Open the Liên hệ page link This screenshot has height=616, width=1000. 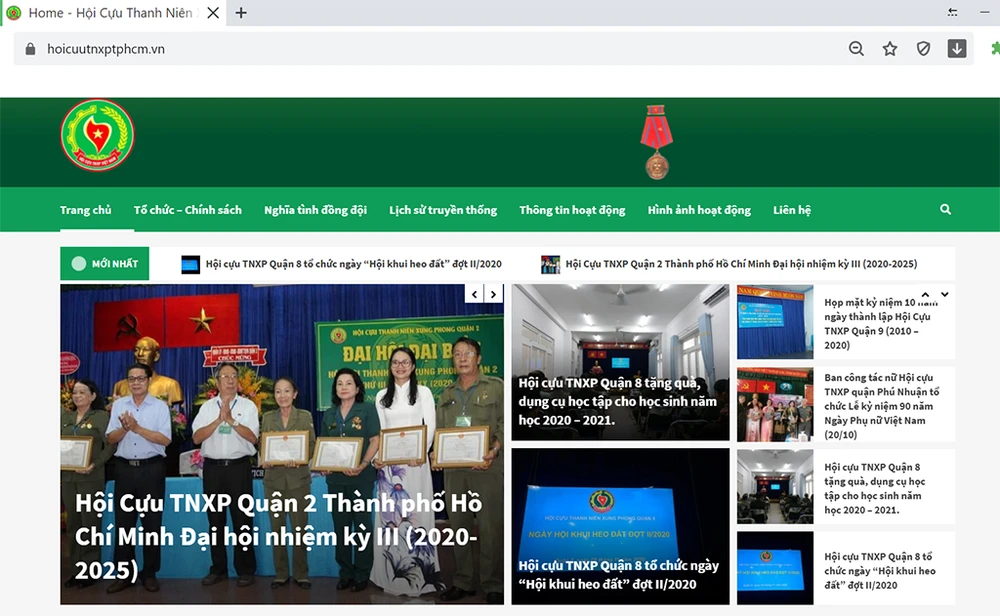point(791,210)
